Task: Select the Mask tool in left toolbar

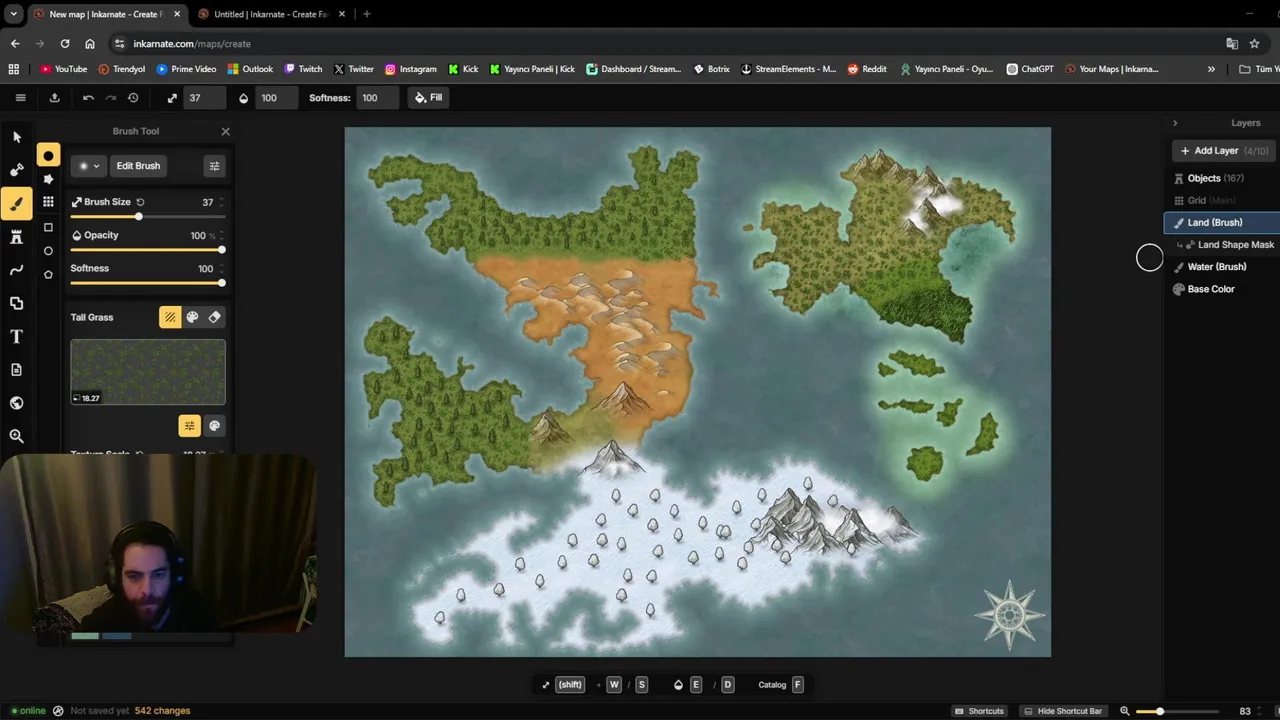Action: click(x=16, y=170)
